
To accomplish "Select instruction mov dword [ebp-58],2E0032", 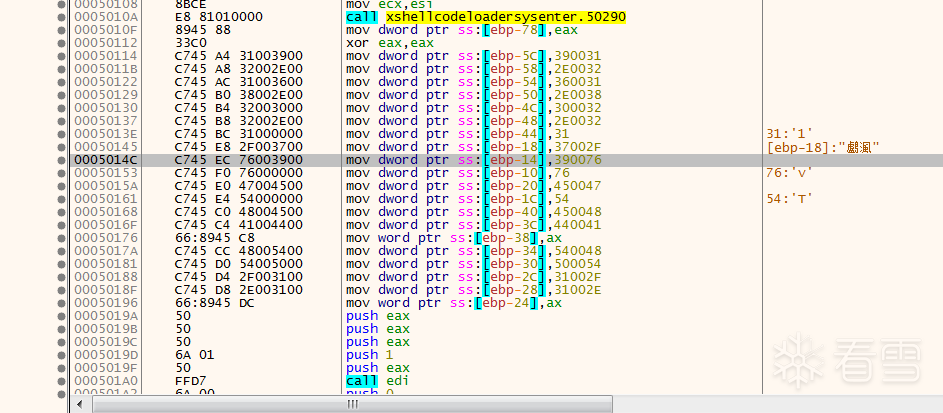I will click(x=474, y=69).
